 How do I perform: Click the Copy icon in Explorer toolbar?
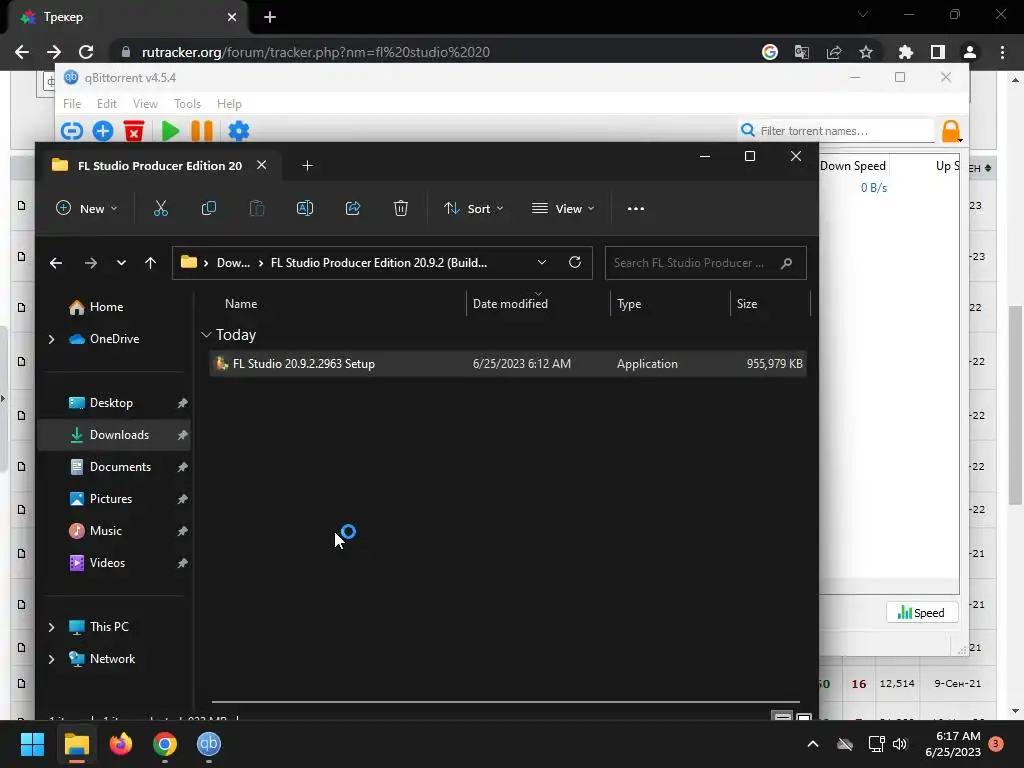tap(209, 208)
